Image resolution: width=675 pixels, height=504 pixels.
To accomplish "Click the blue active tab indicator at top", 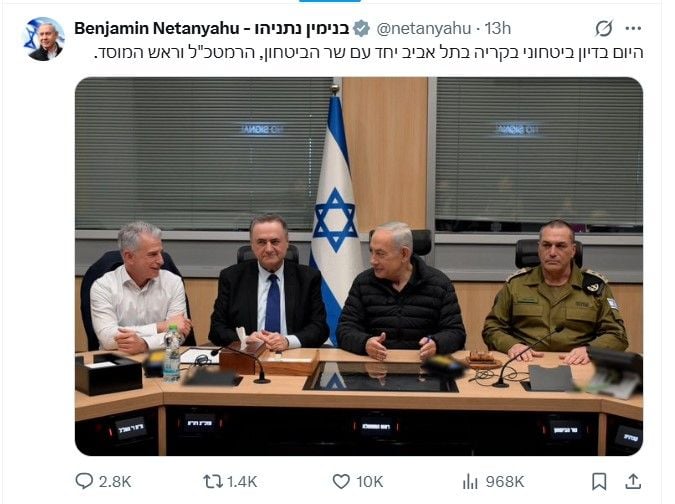I will (330, 1).
